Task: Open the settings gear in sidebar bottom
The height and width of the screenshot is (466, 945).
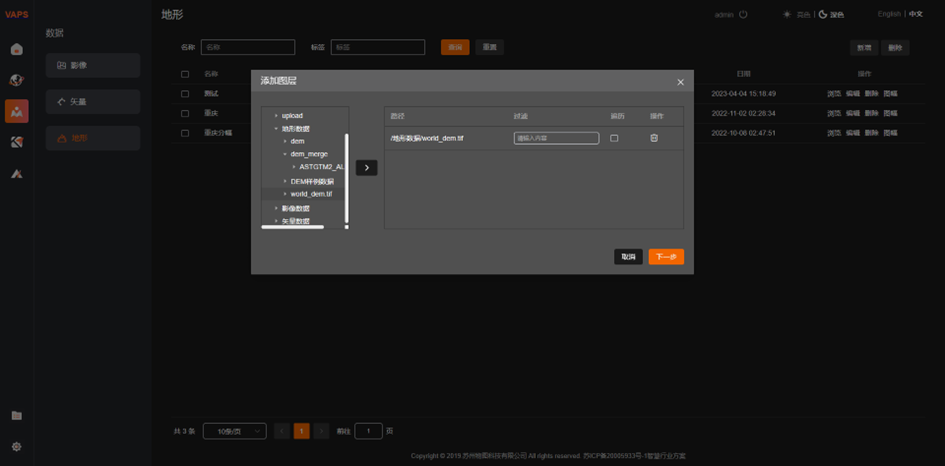Action: click(x=16, y=447)
